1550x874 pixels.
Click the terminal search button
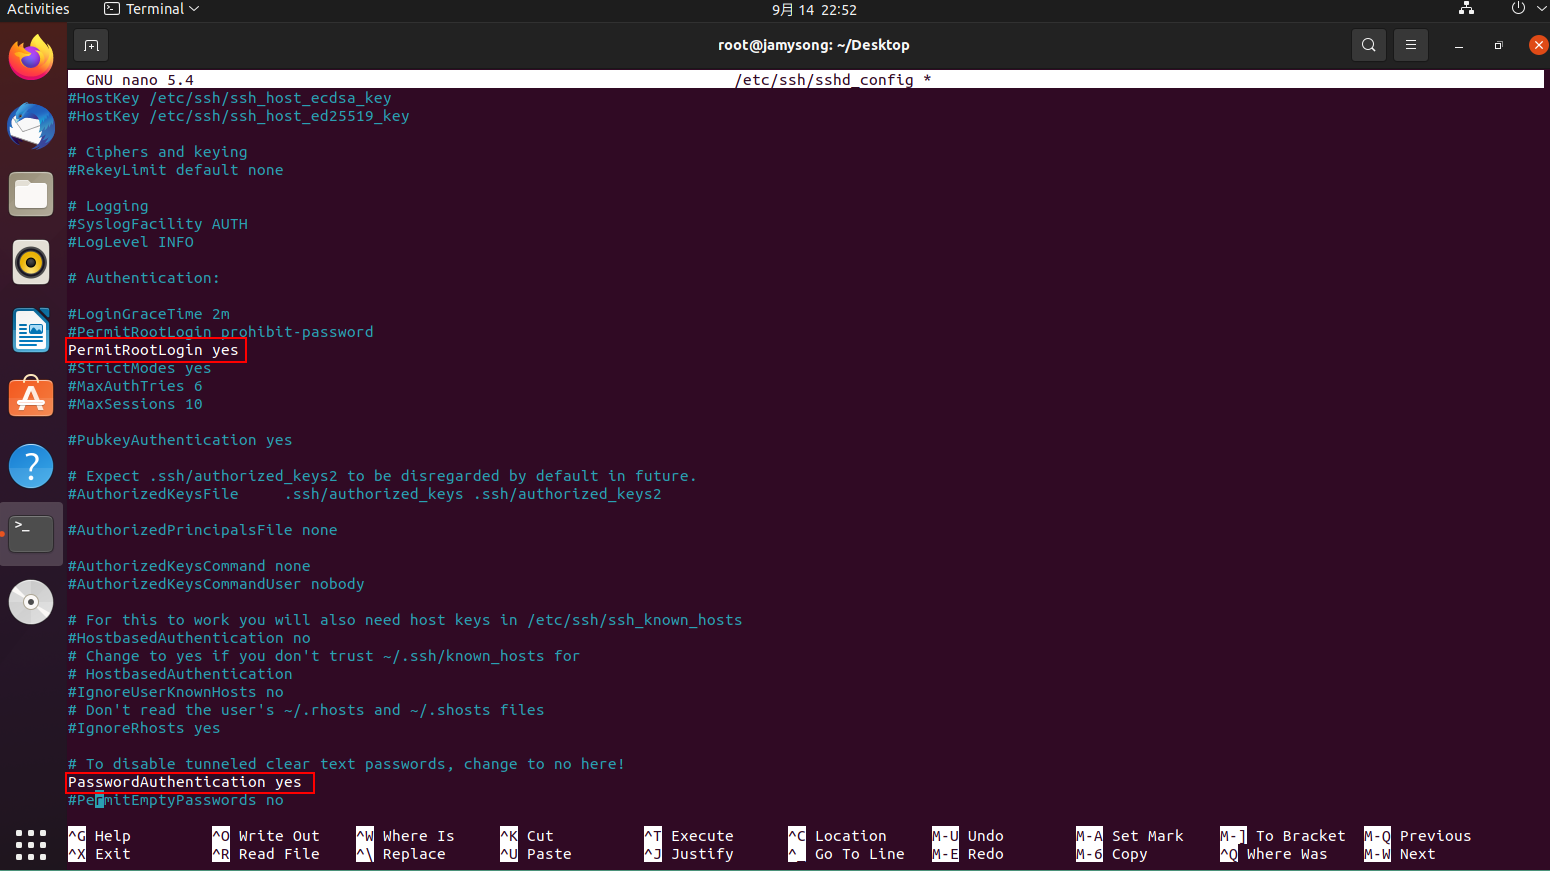(x=1369, y=45)
